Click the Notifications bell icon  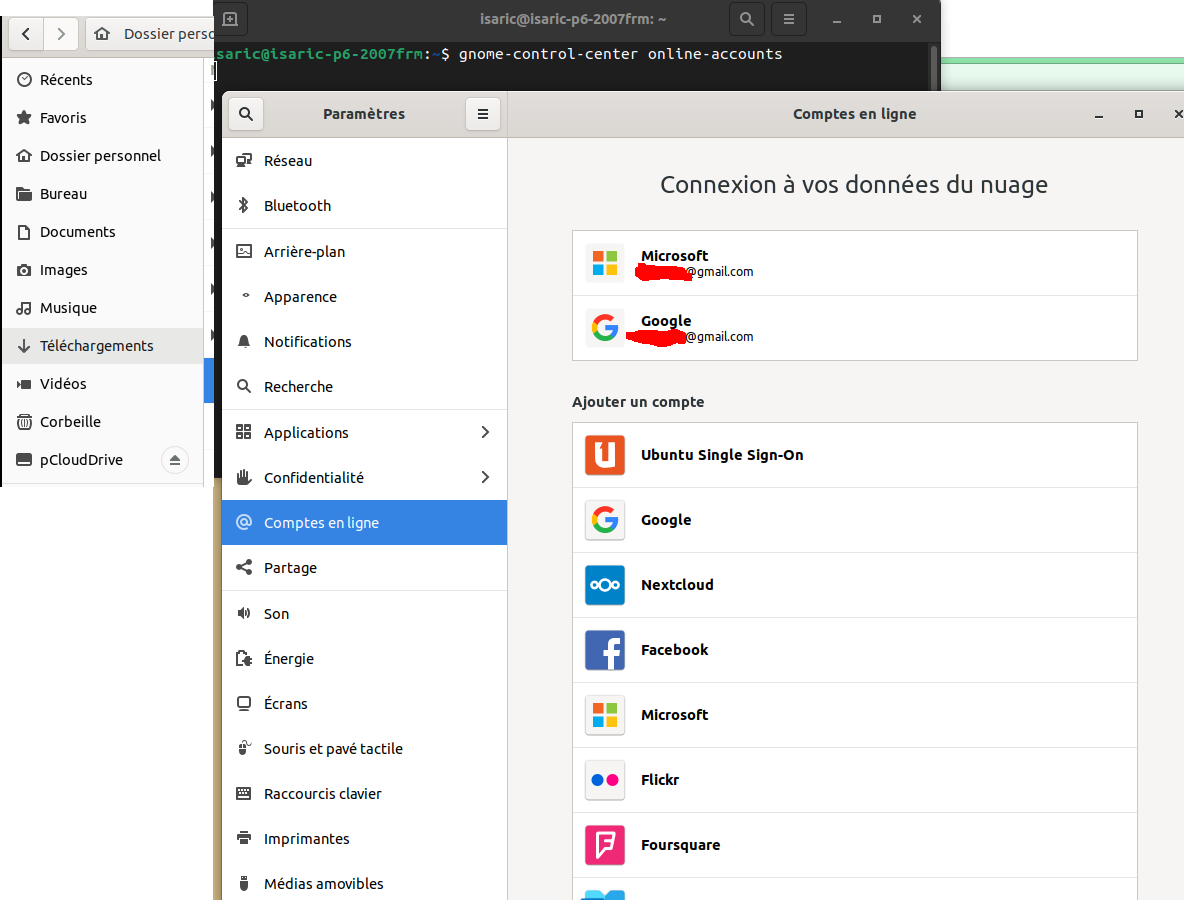243,341
